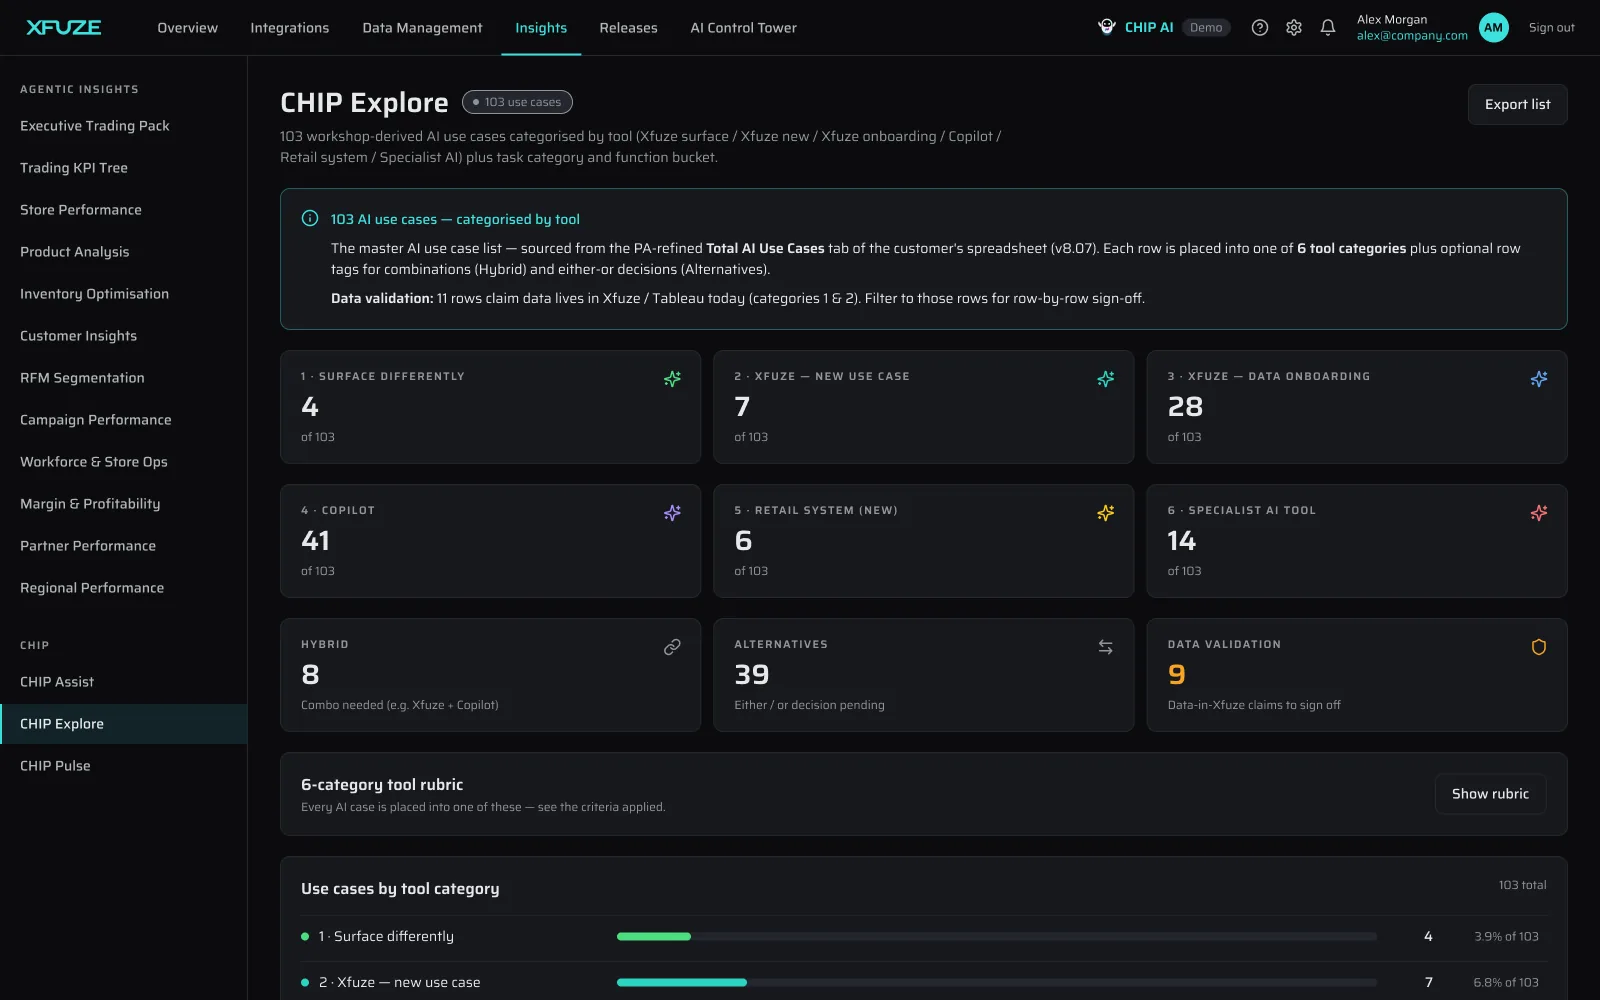Click the XFUZE logo

(64, 27)
